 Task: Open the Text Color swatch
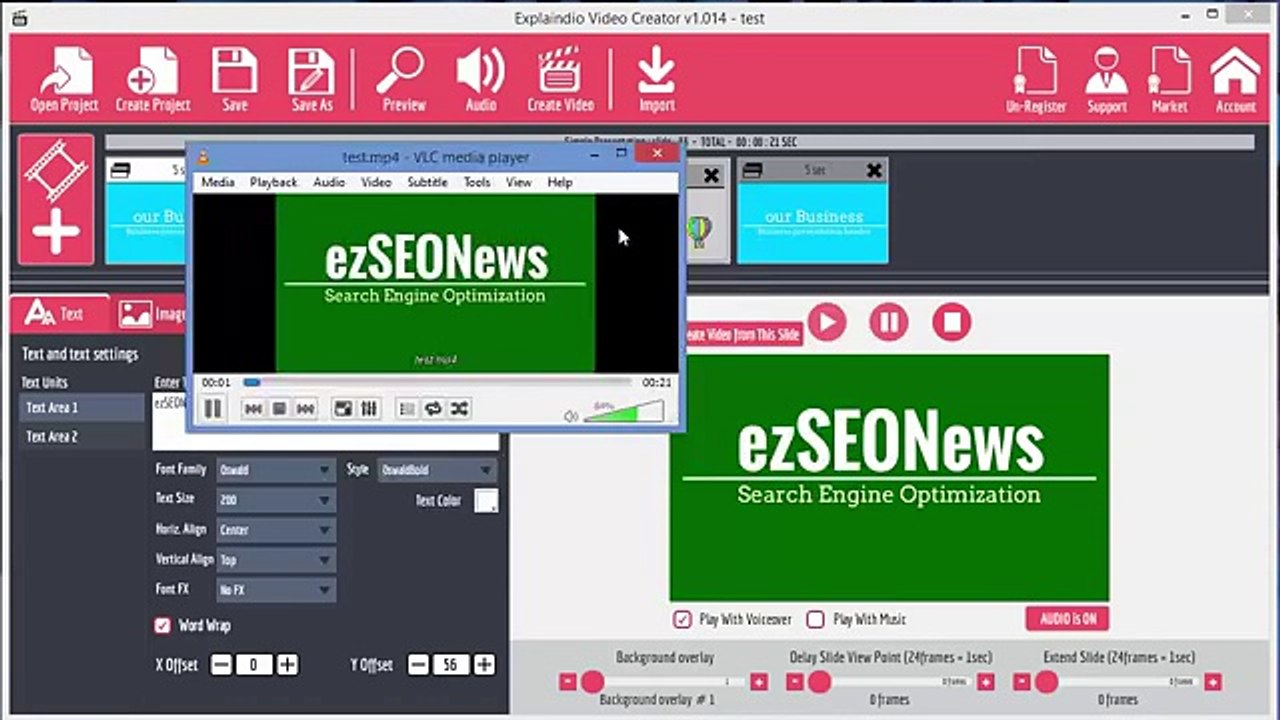click(486, 501)
